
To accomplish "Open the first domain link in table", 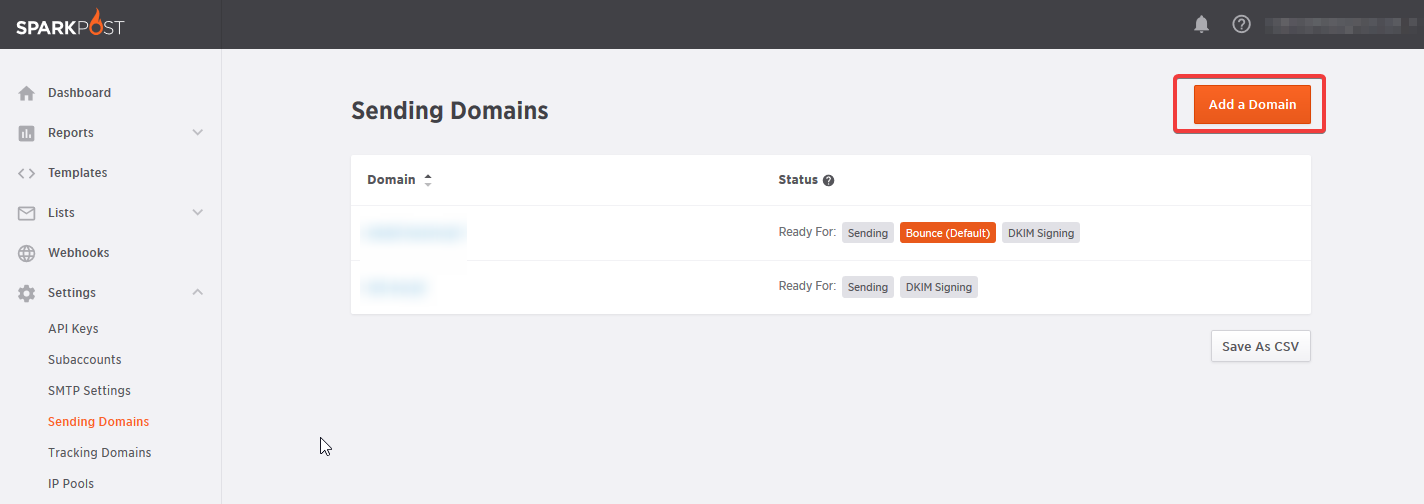I will coord(413,233).
